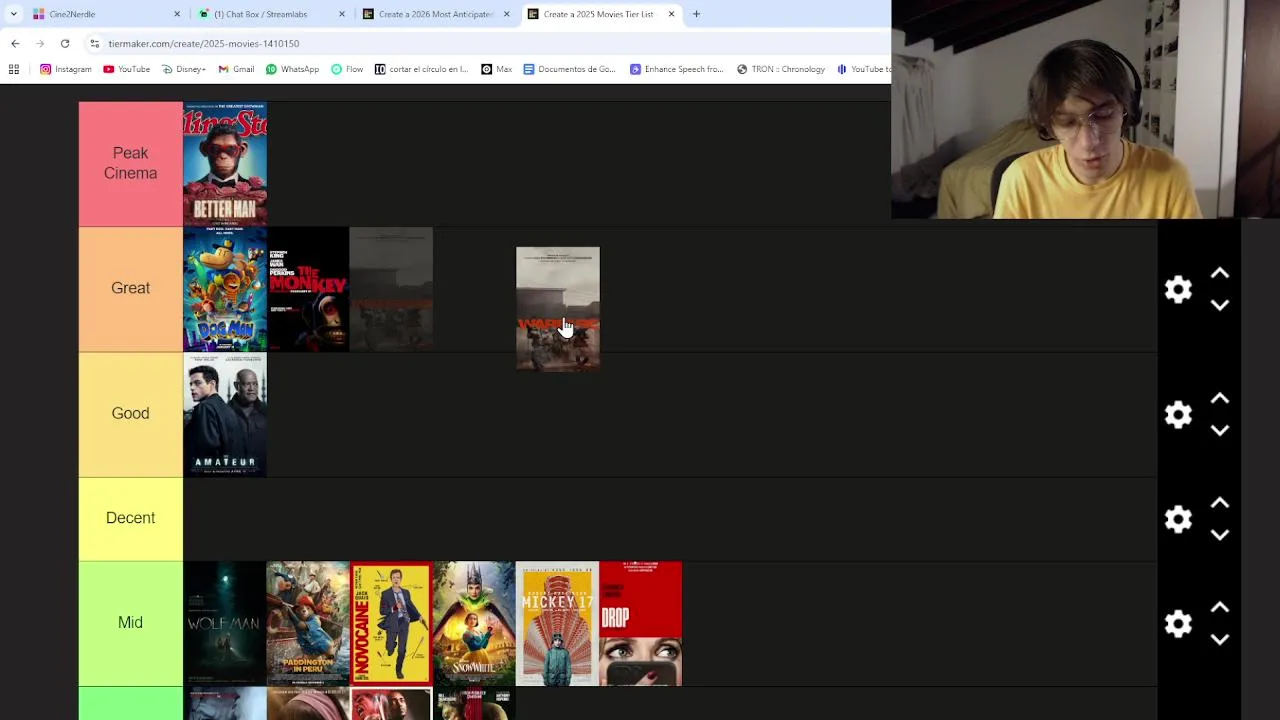Select The Monkey poster
Image resolution: width=1280 pixels, height=720 pixels.
coord(308,289)
